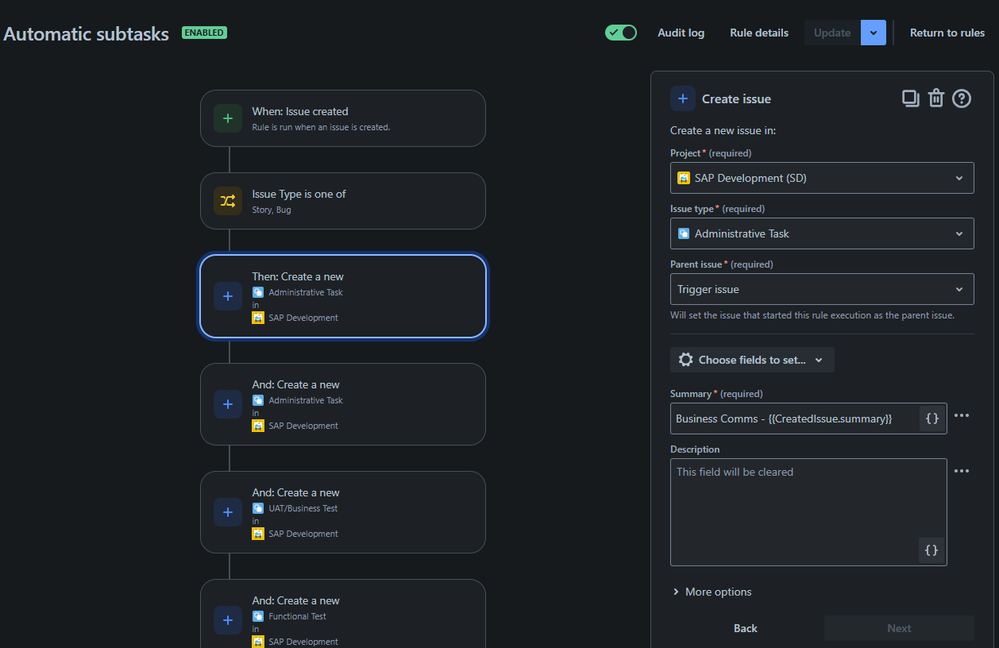Click the plus icon in 'Then: Create a new' card
Viewport: 999px width, 648px height.
tap(227, 296)
